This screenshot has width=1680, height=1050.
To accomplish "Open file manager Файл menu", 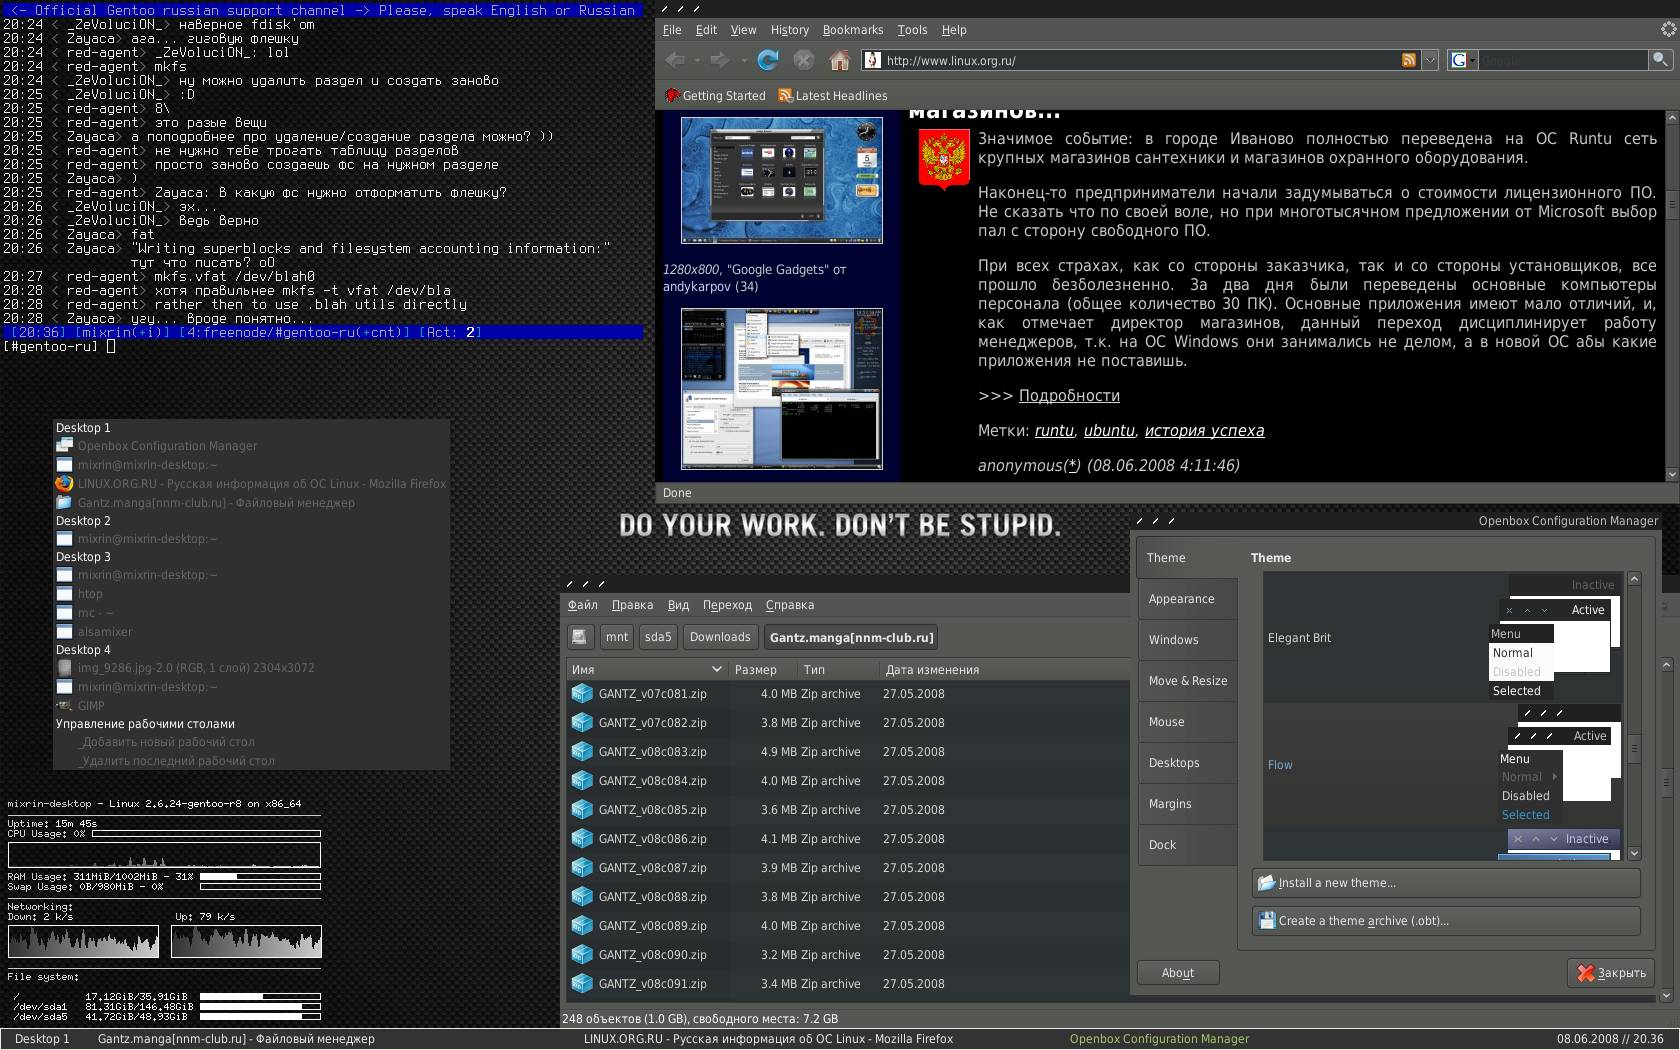I will 583,605.
